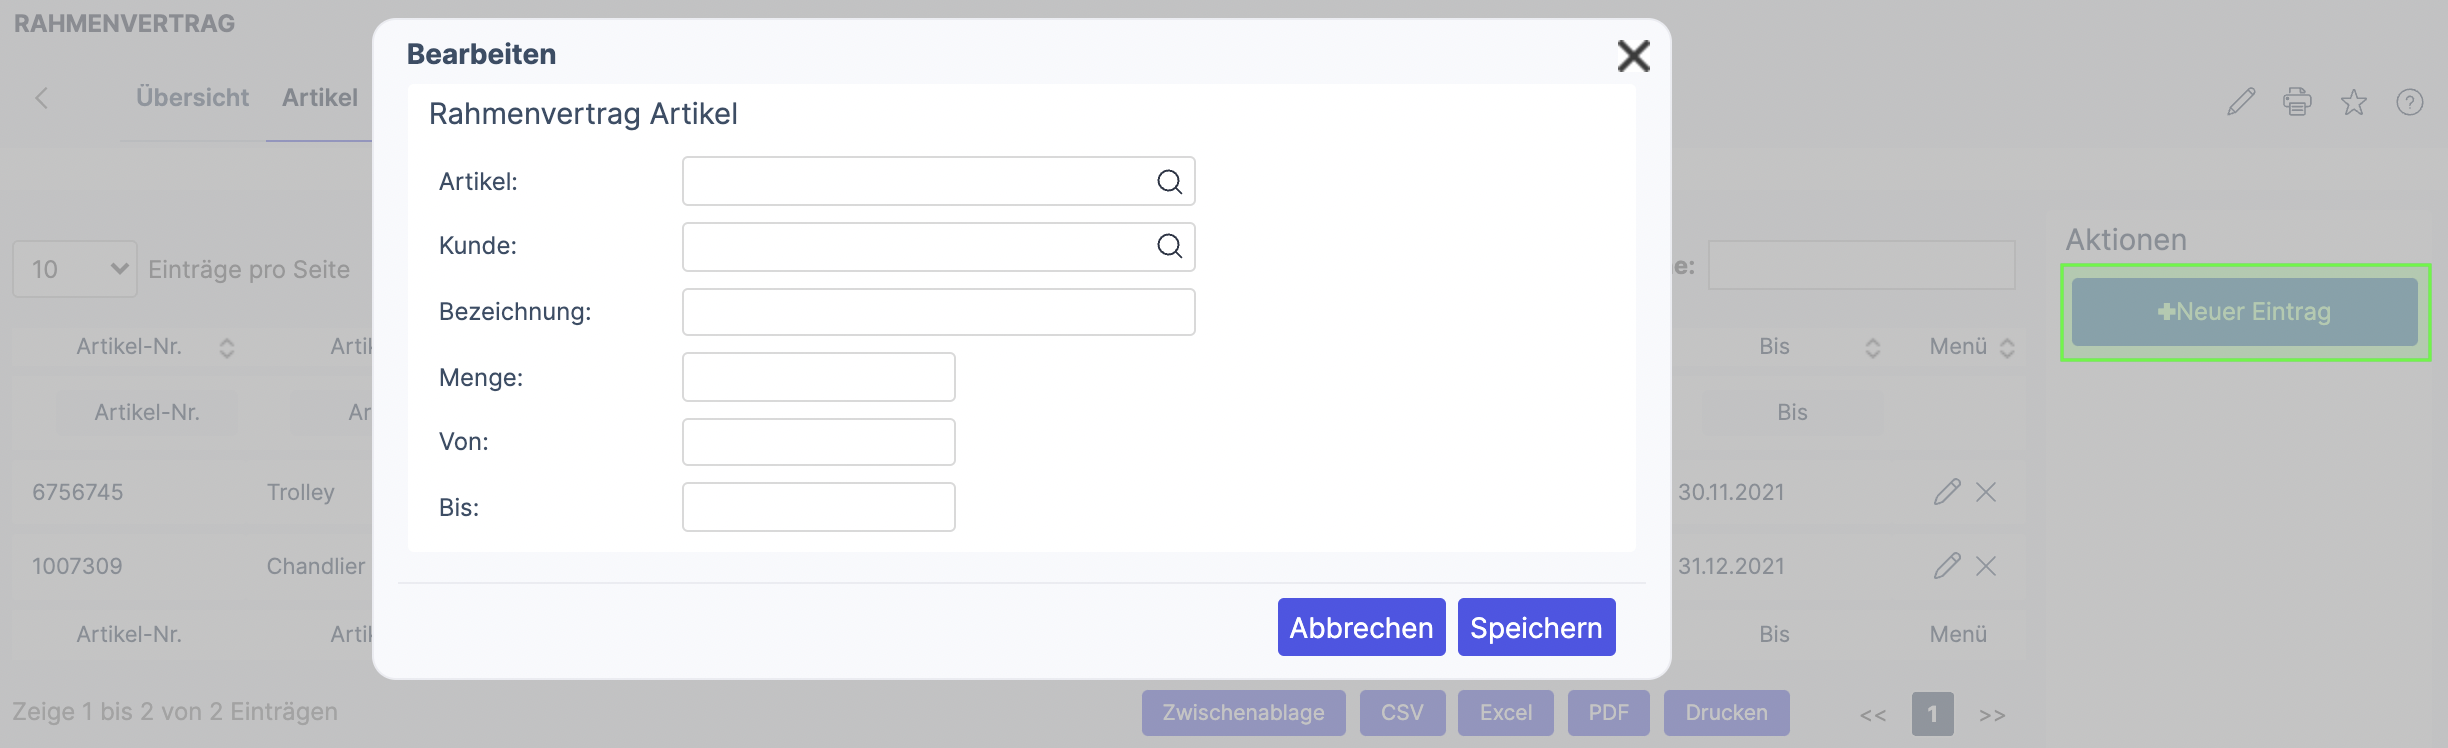2448x748 pixels.
Task: Click the star favorite icon
Action: click(2354, 102)
